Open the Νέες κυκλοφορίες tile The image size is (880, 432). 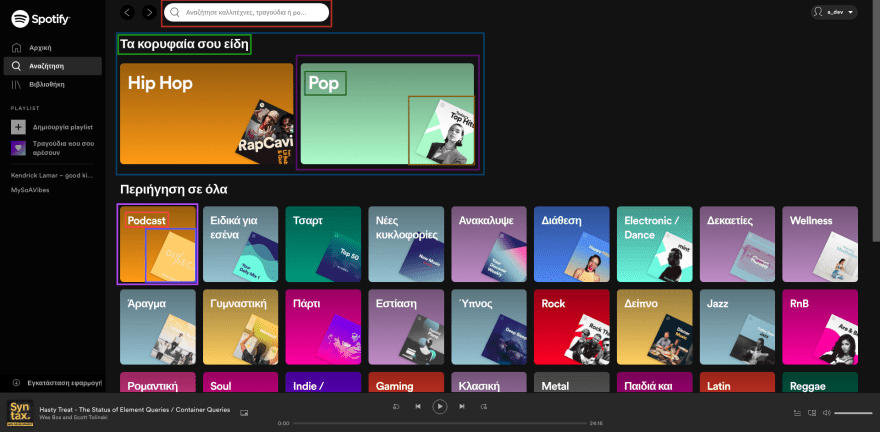(x=406, y=244)
